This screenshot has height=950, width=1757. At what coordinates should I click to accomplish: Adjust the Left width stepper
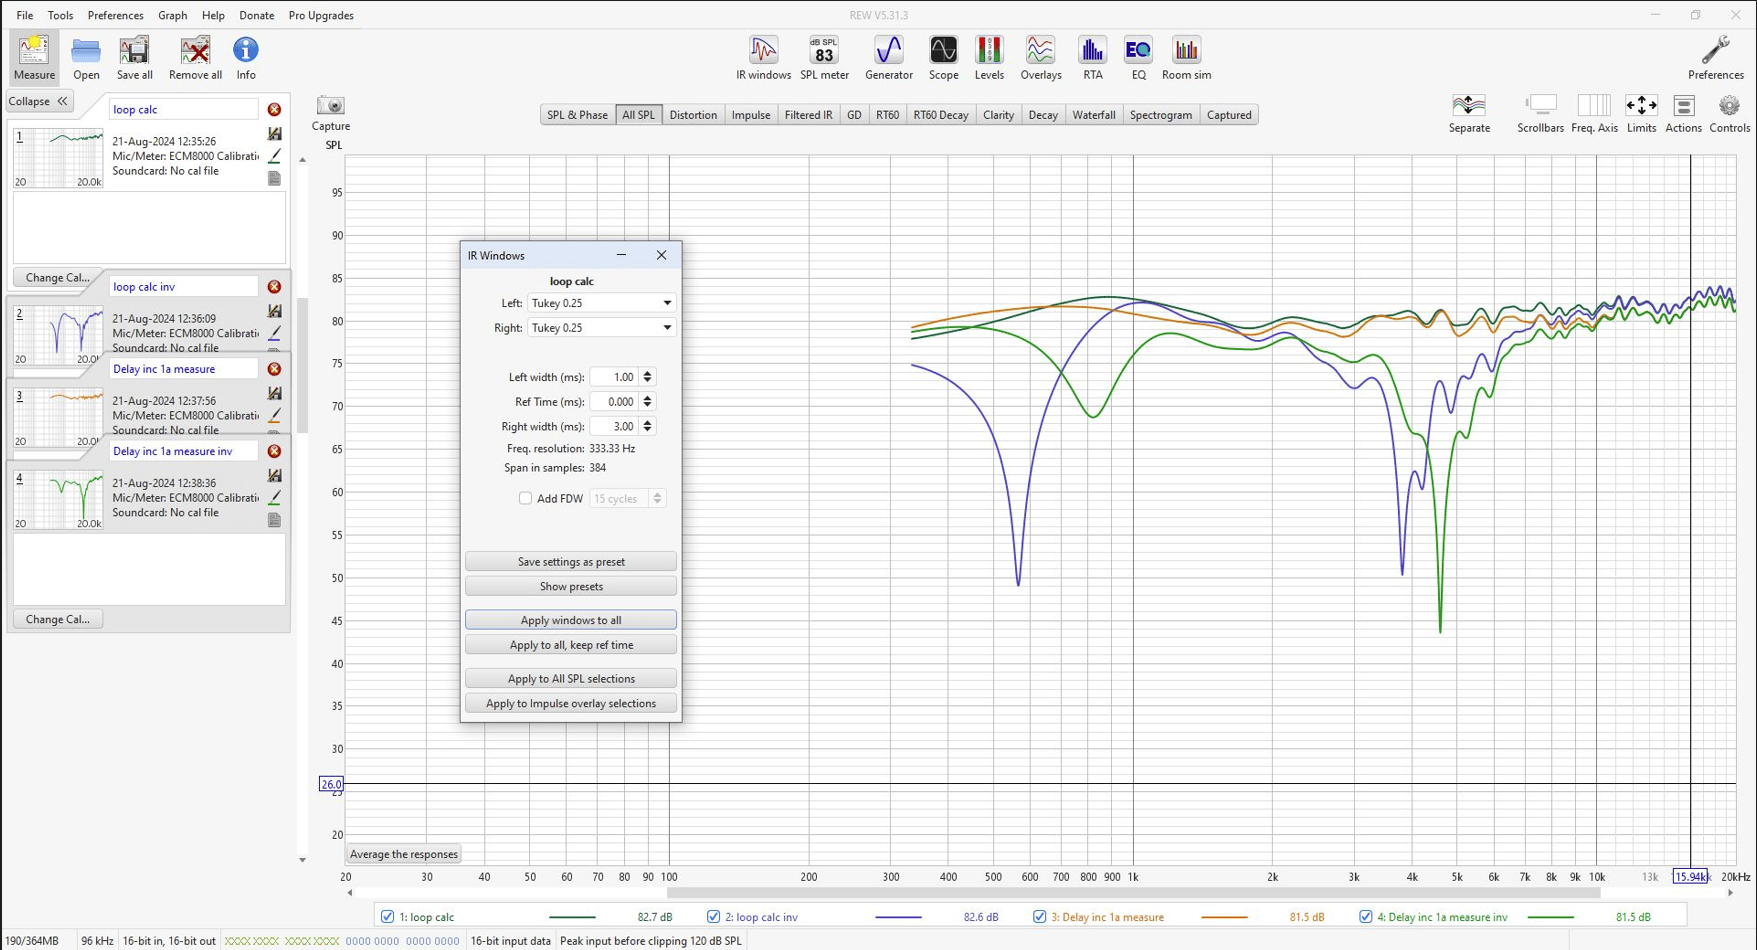(x=648, y=377)
